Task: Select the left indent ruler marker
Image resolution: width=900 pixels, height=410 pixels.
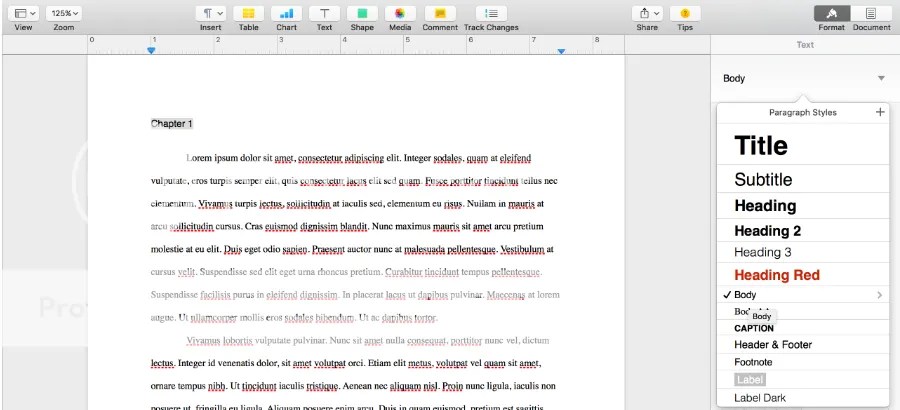Action: pos(151,51)
